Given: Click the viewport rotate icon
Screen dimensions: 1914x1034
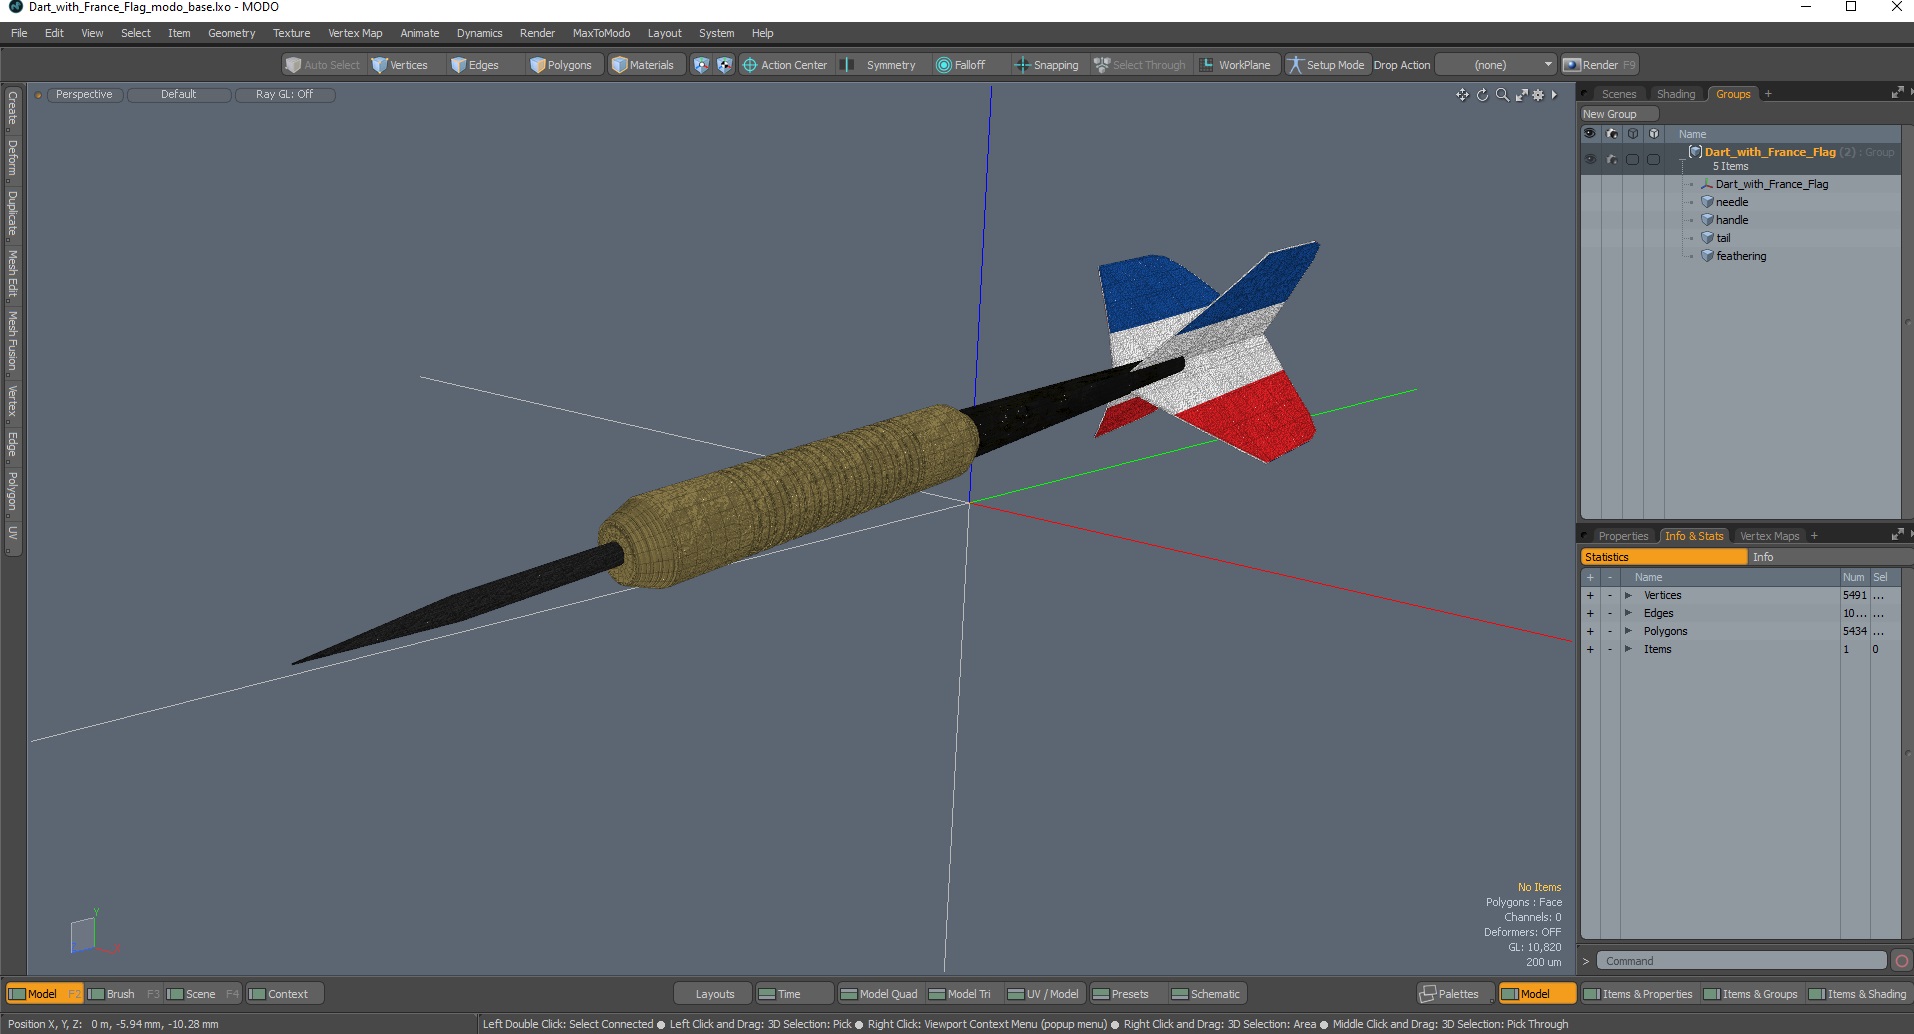Looking at the screenshot, I should pyautogui.click(x=1482, y=95).
